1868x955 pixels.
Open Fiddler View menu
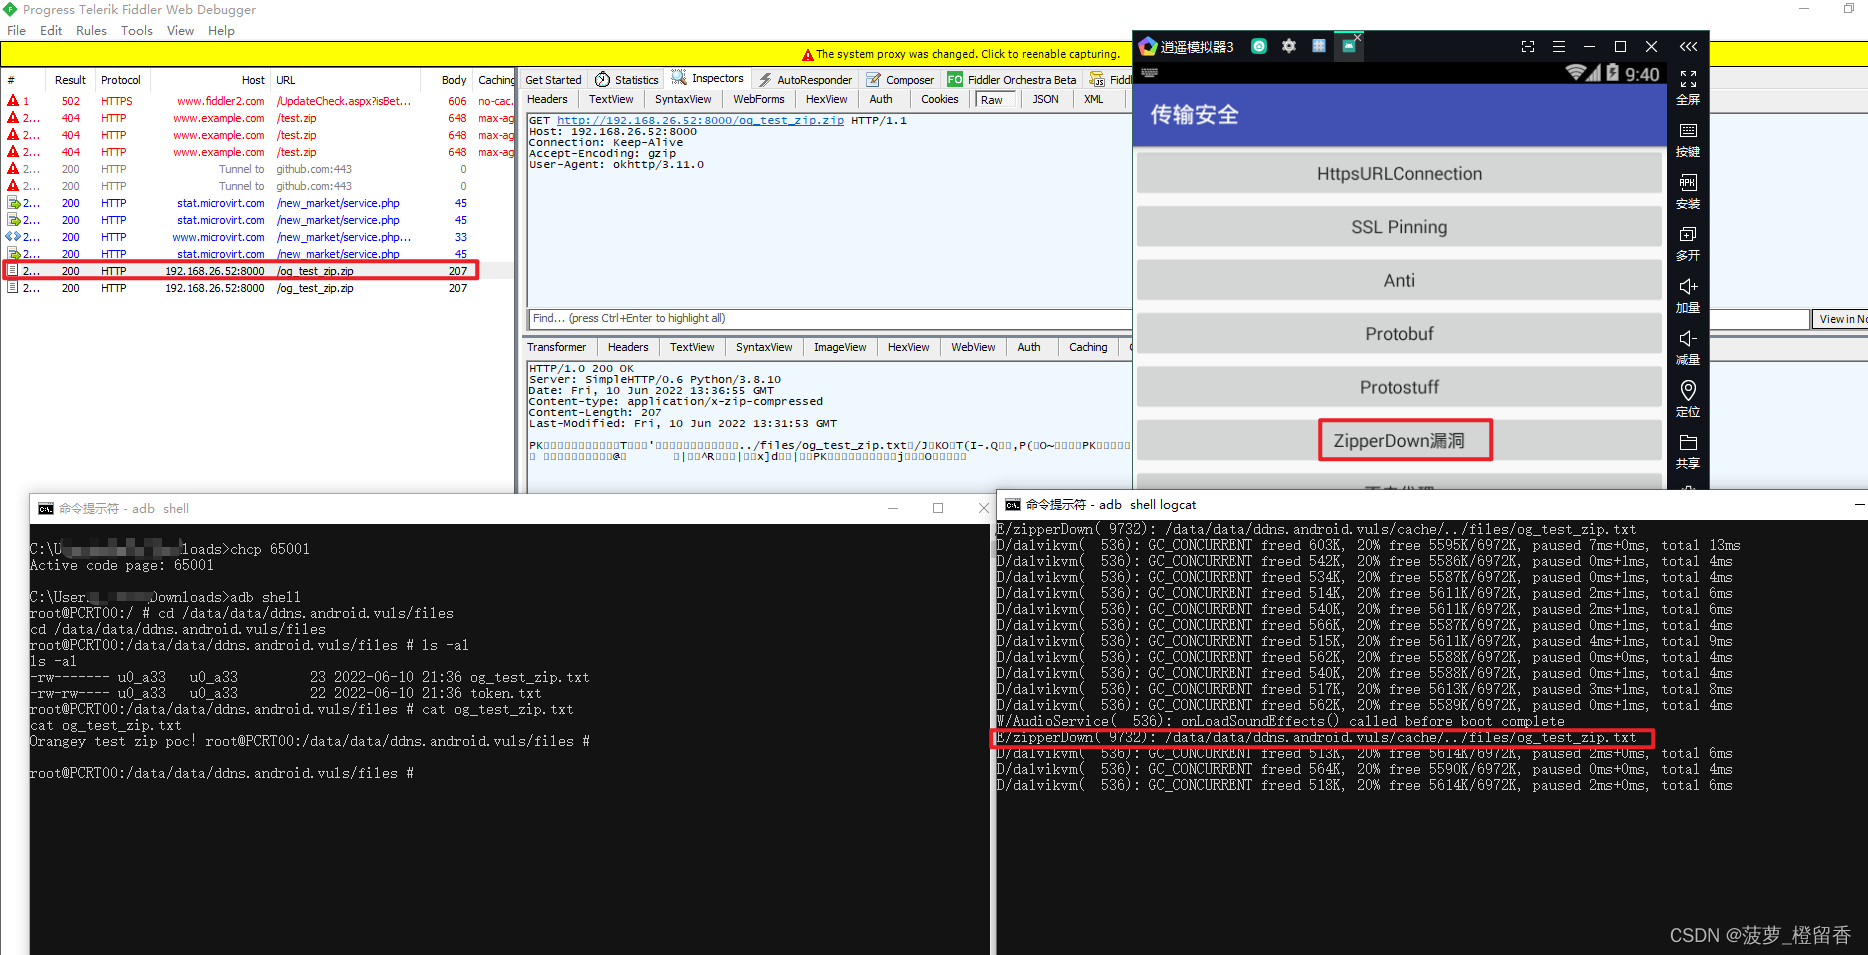(180, 30)
